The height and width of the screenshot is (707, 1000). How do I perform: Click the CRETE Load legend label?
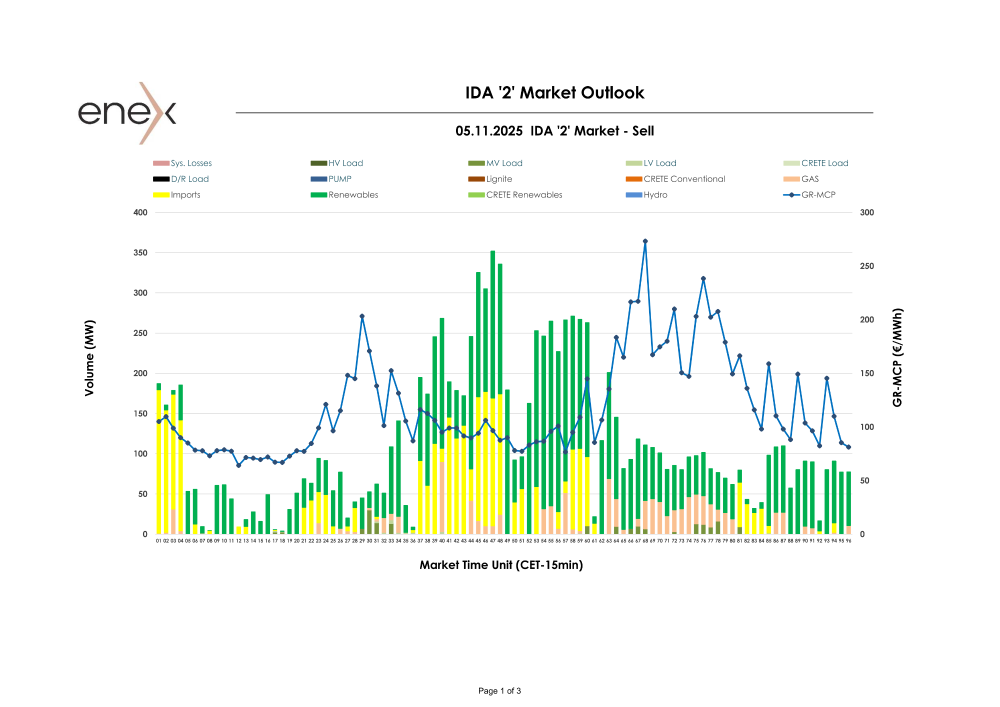tap(824, 163)
